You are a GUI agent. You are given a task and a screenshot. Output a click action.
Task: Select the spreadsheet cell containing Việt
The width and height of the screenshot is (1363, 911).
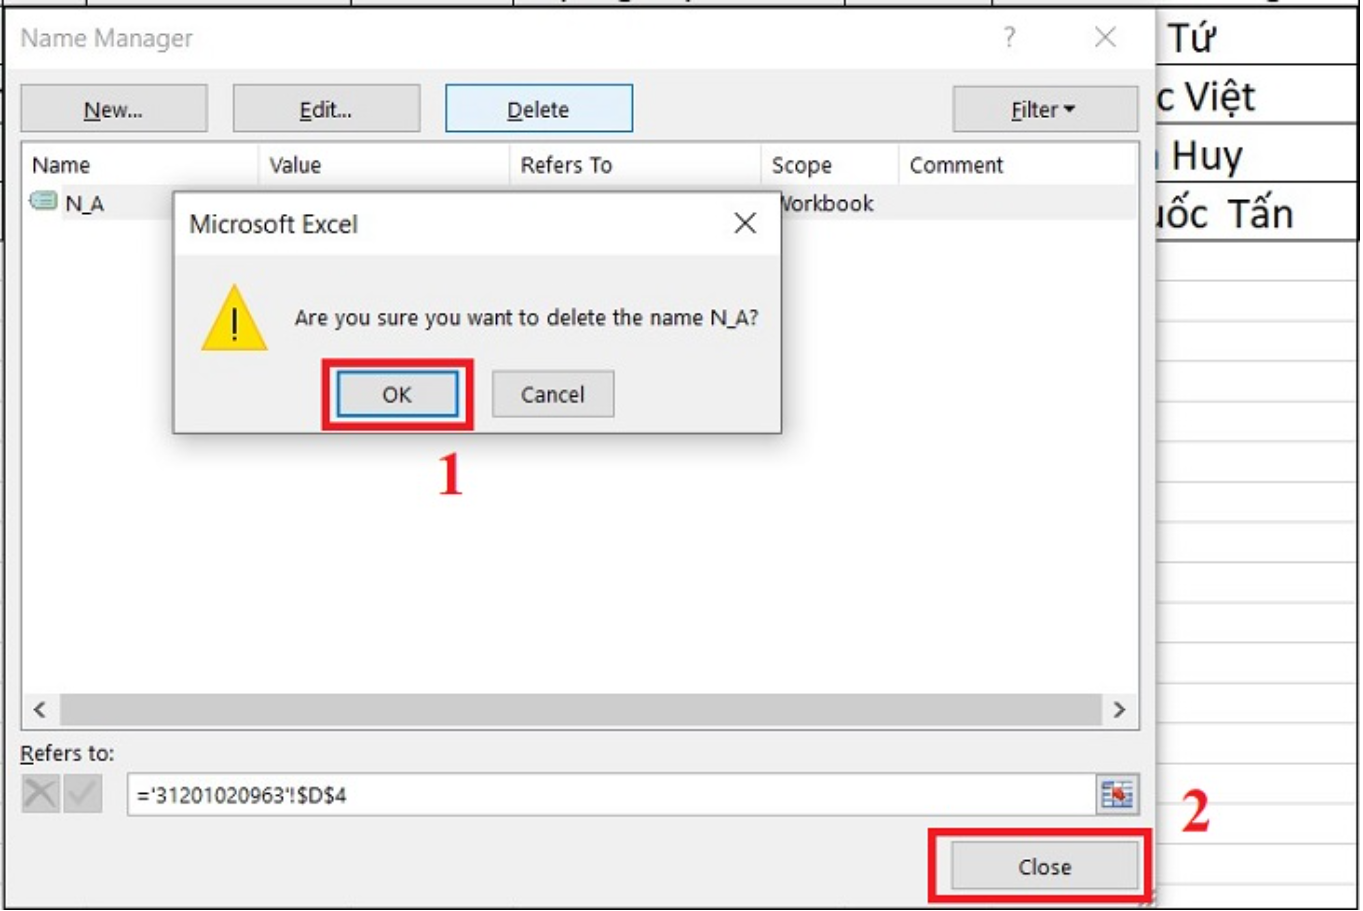1257,95
